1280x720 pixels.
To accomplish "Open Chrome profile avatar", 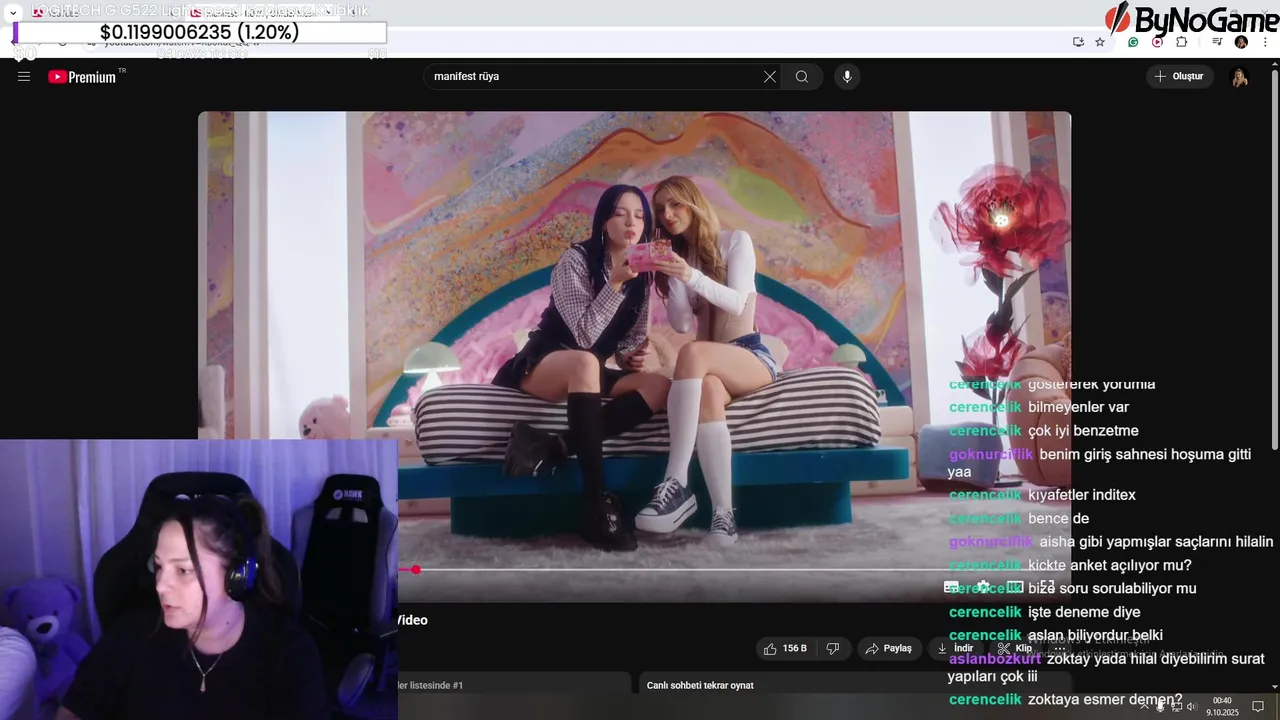I will click(x=1241, y=42).
